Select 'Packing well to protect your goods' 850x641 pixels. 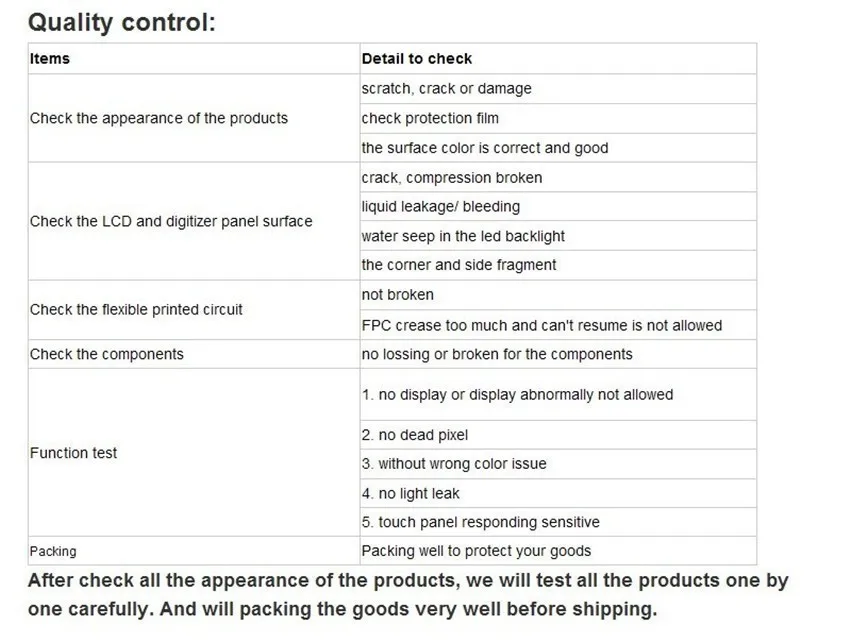[558, 551]
